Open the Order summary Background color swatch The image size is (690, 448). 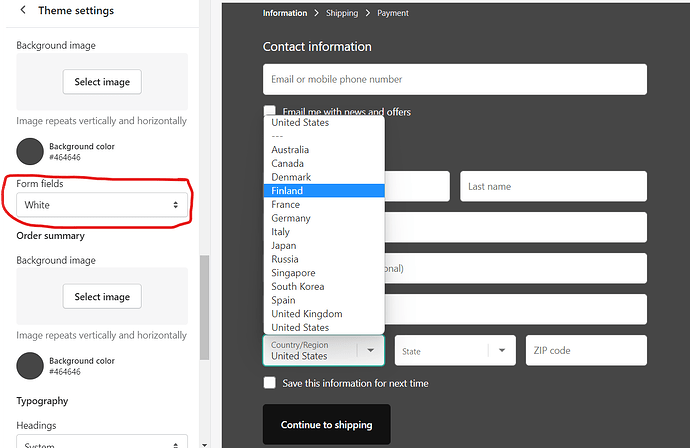coord(30,366)
